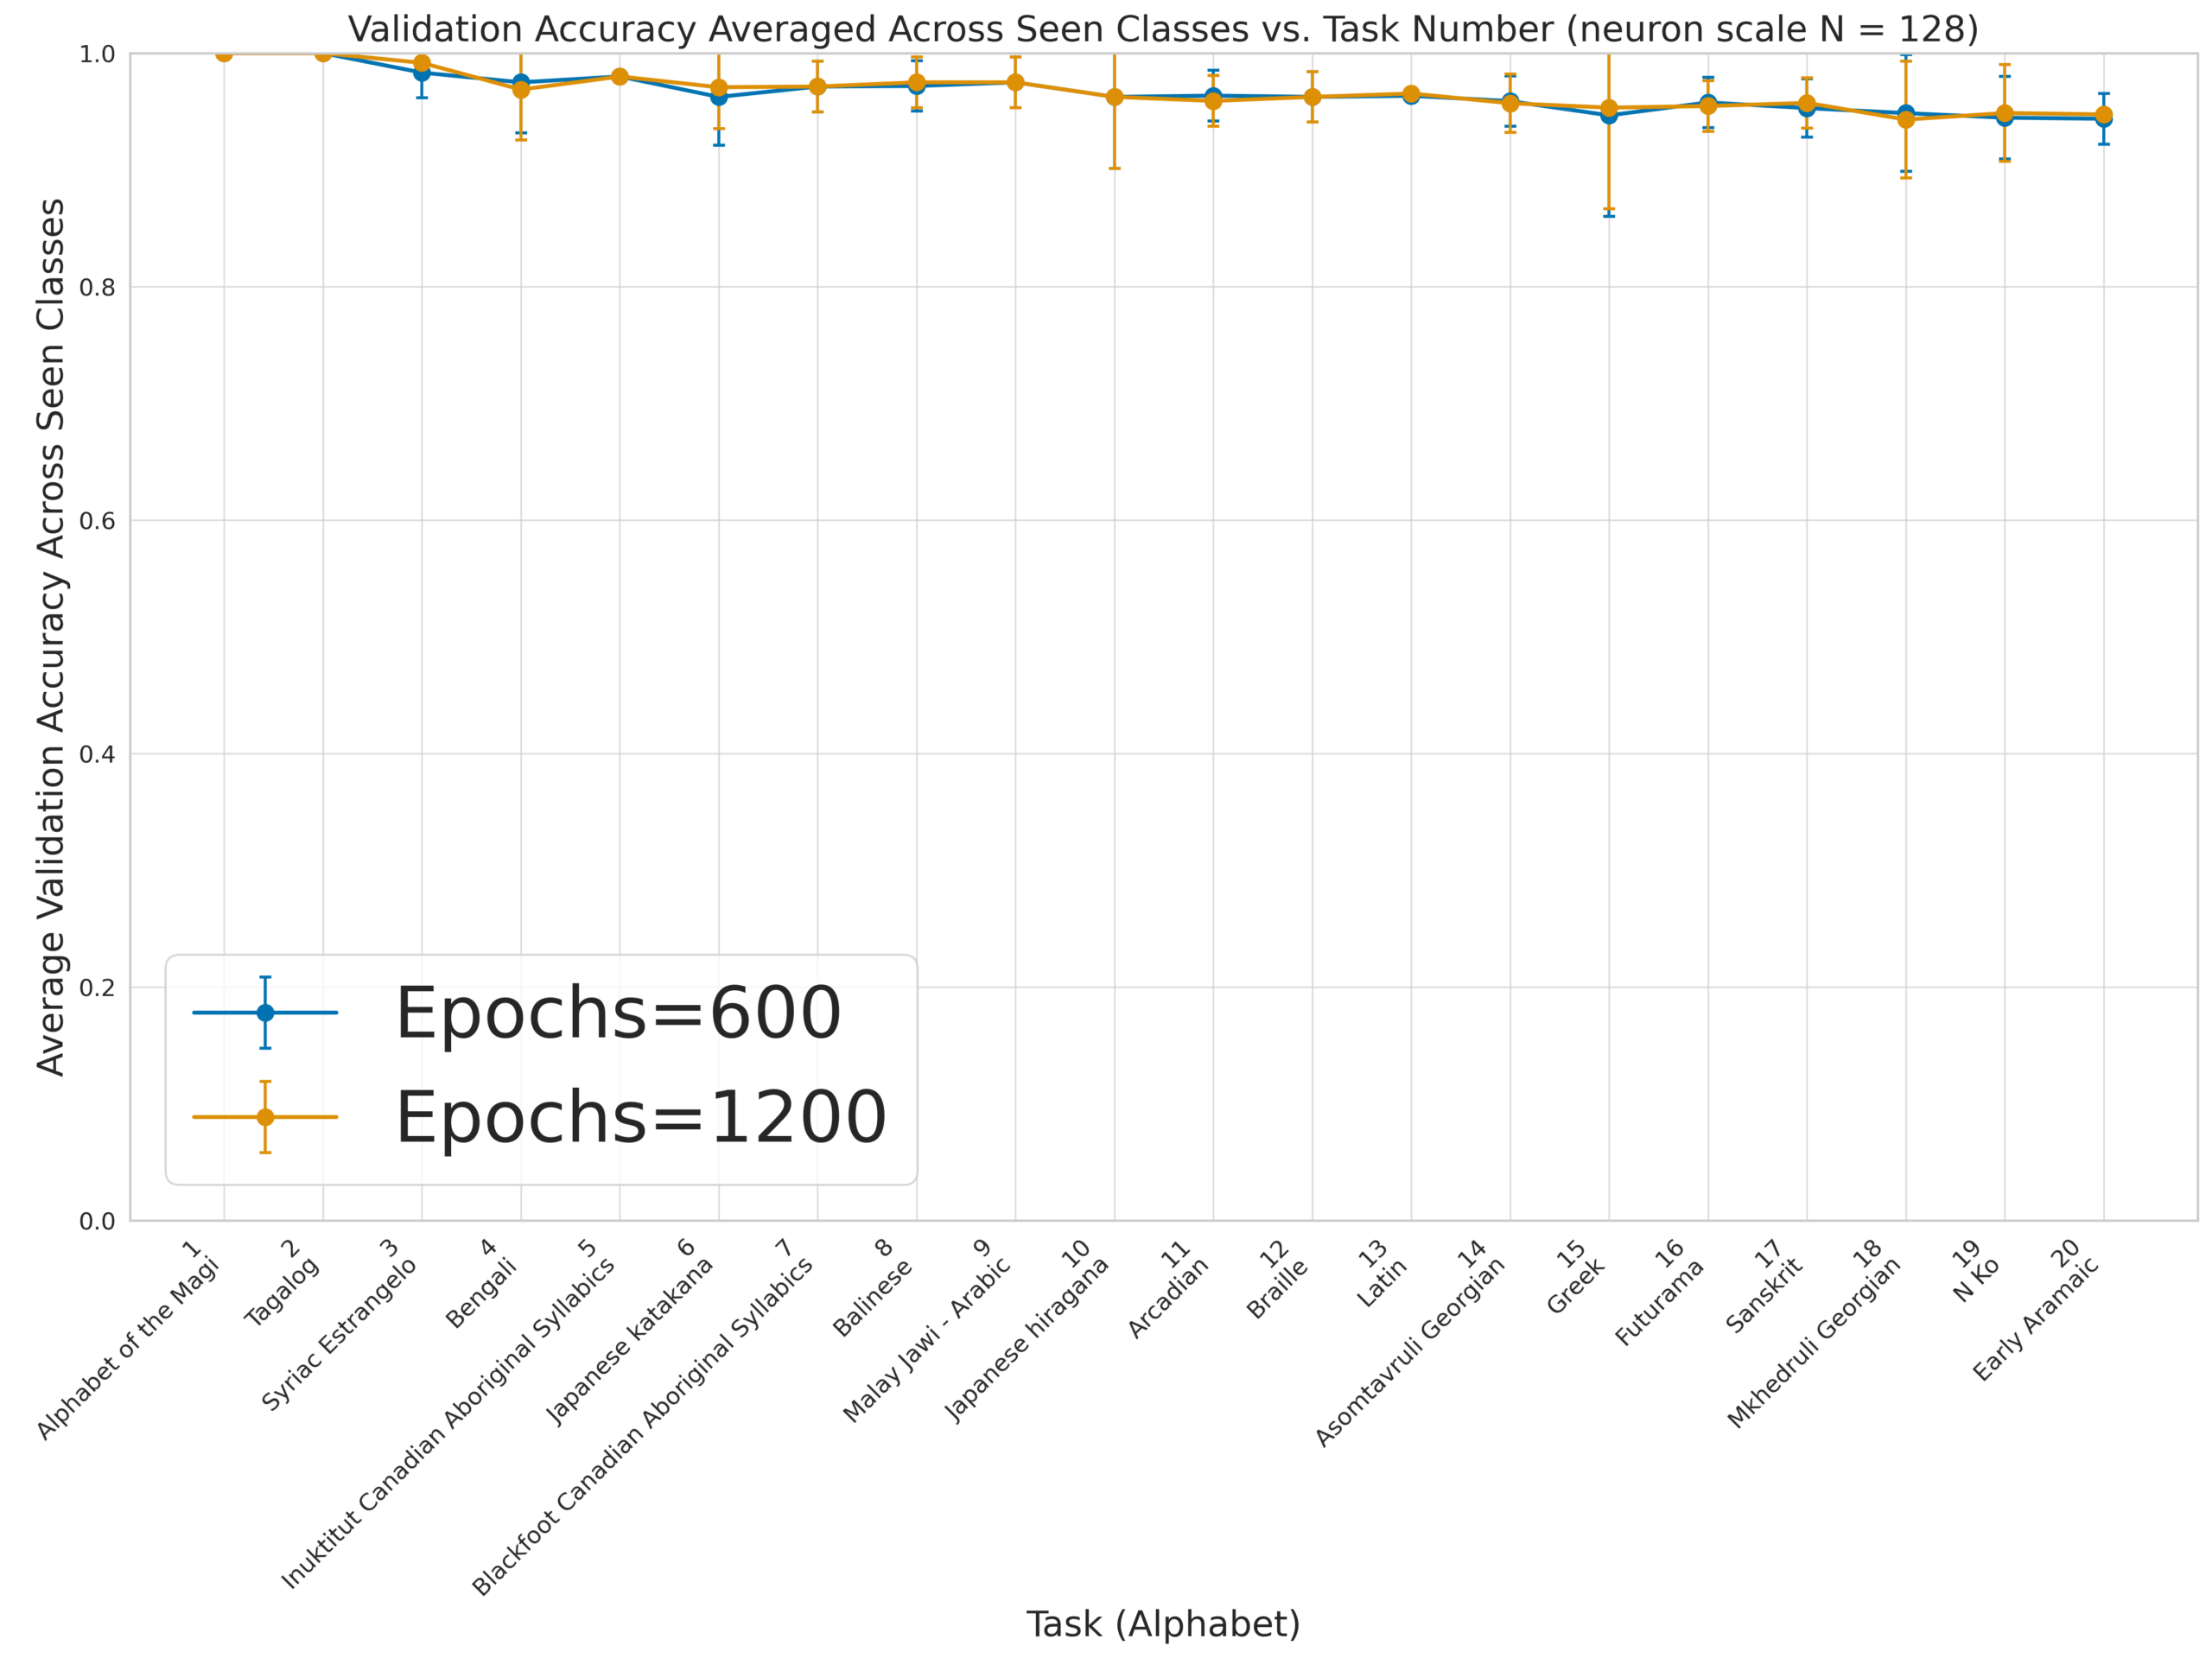Click the 0.8 y-axis tick label
2212x1658 pixels.
(97, 288)
